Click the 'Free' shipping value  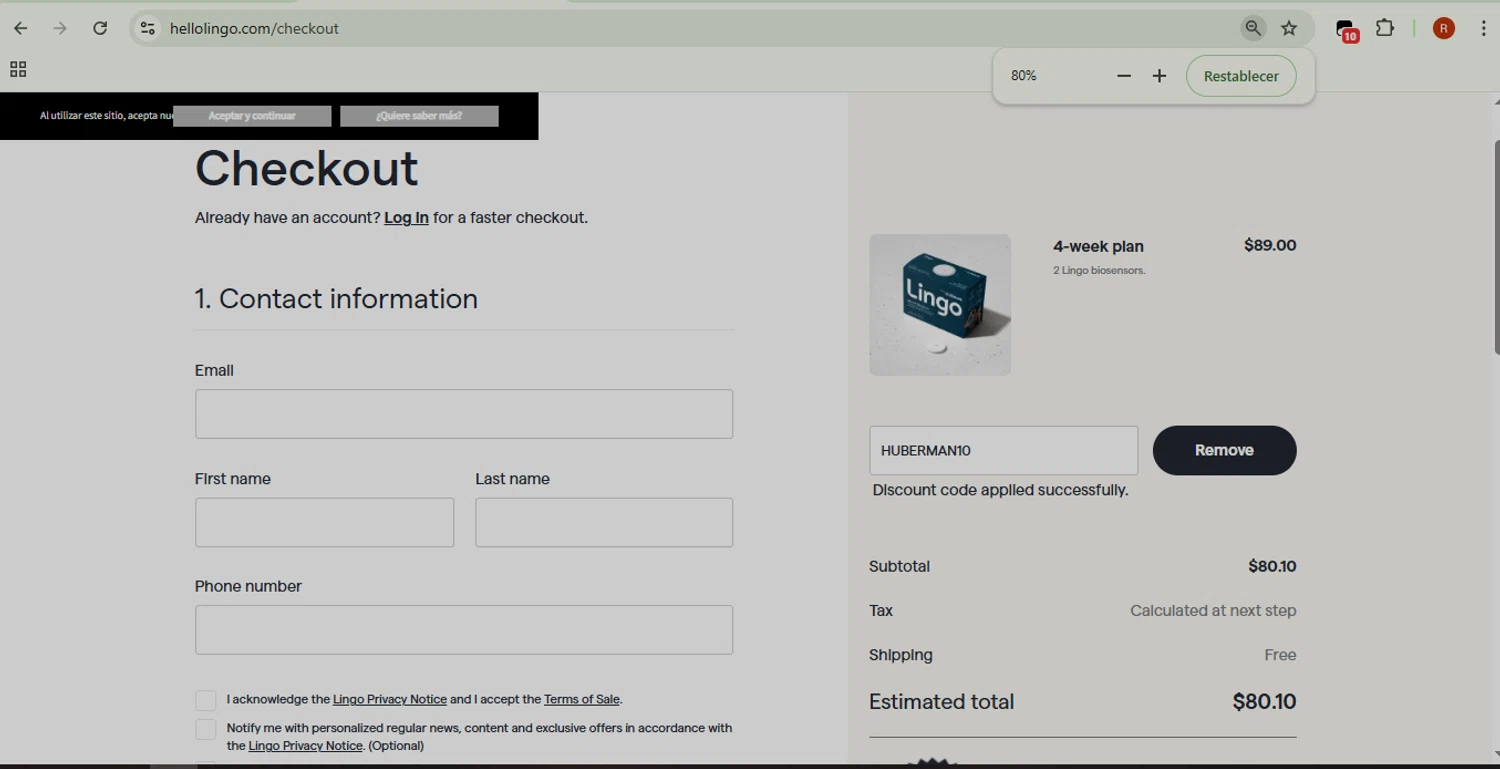click(x=1280, y=655)
